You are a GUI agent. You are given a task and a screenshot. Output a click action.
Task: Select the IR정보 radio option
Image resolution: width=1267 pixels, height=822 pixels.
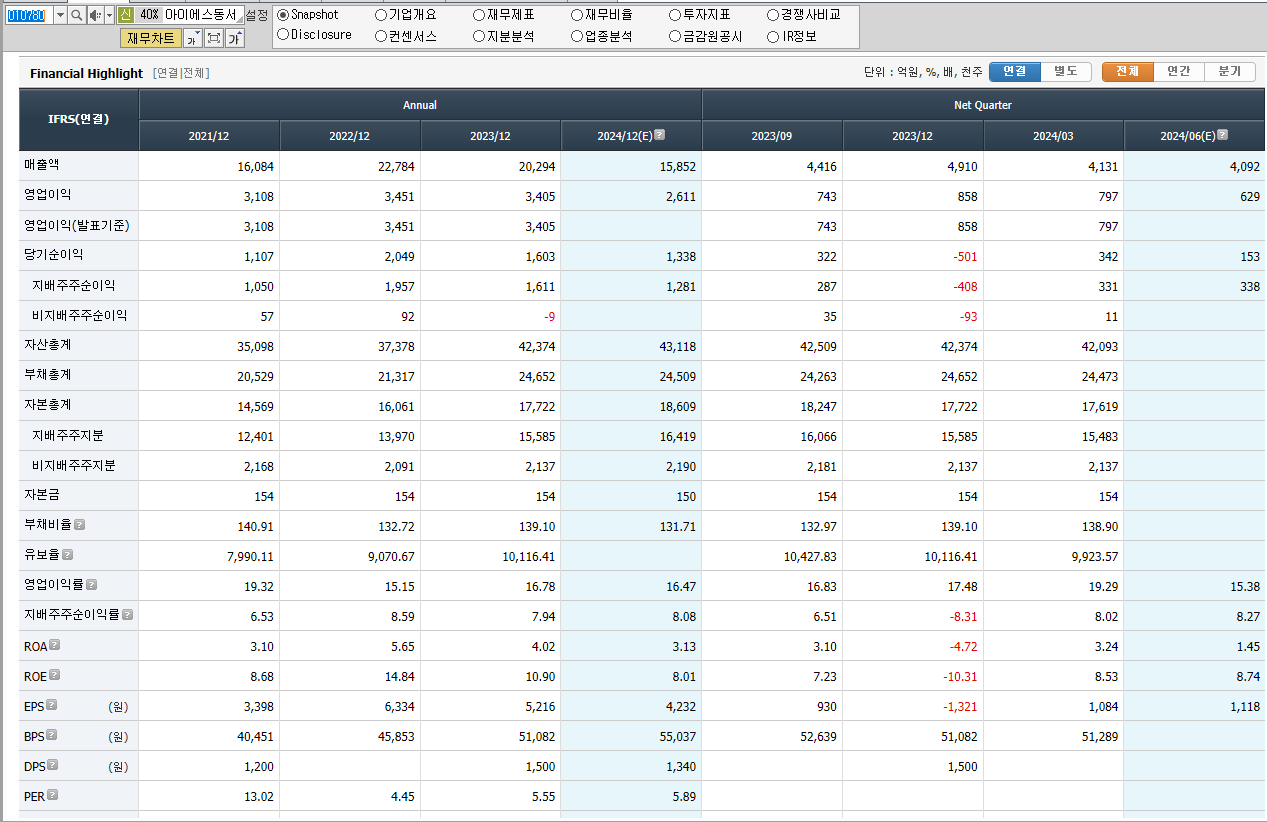tap(773, 36)
